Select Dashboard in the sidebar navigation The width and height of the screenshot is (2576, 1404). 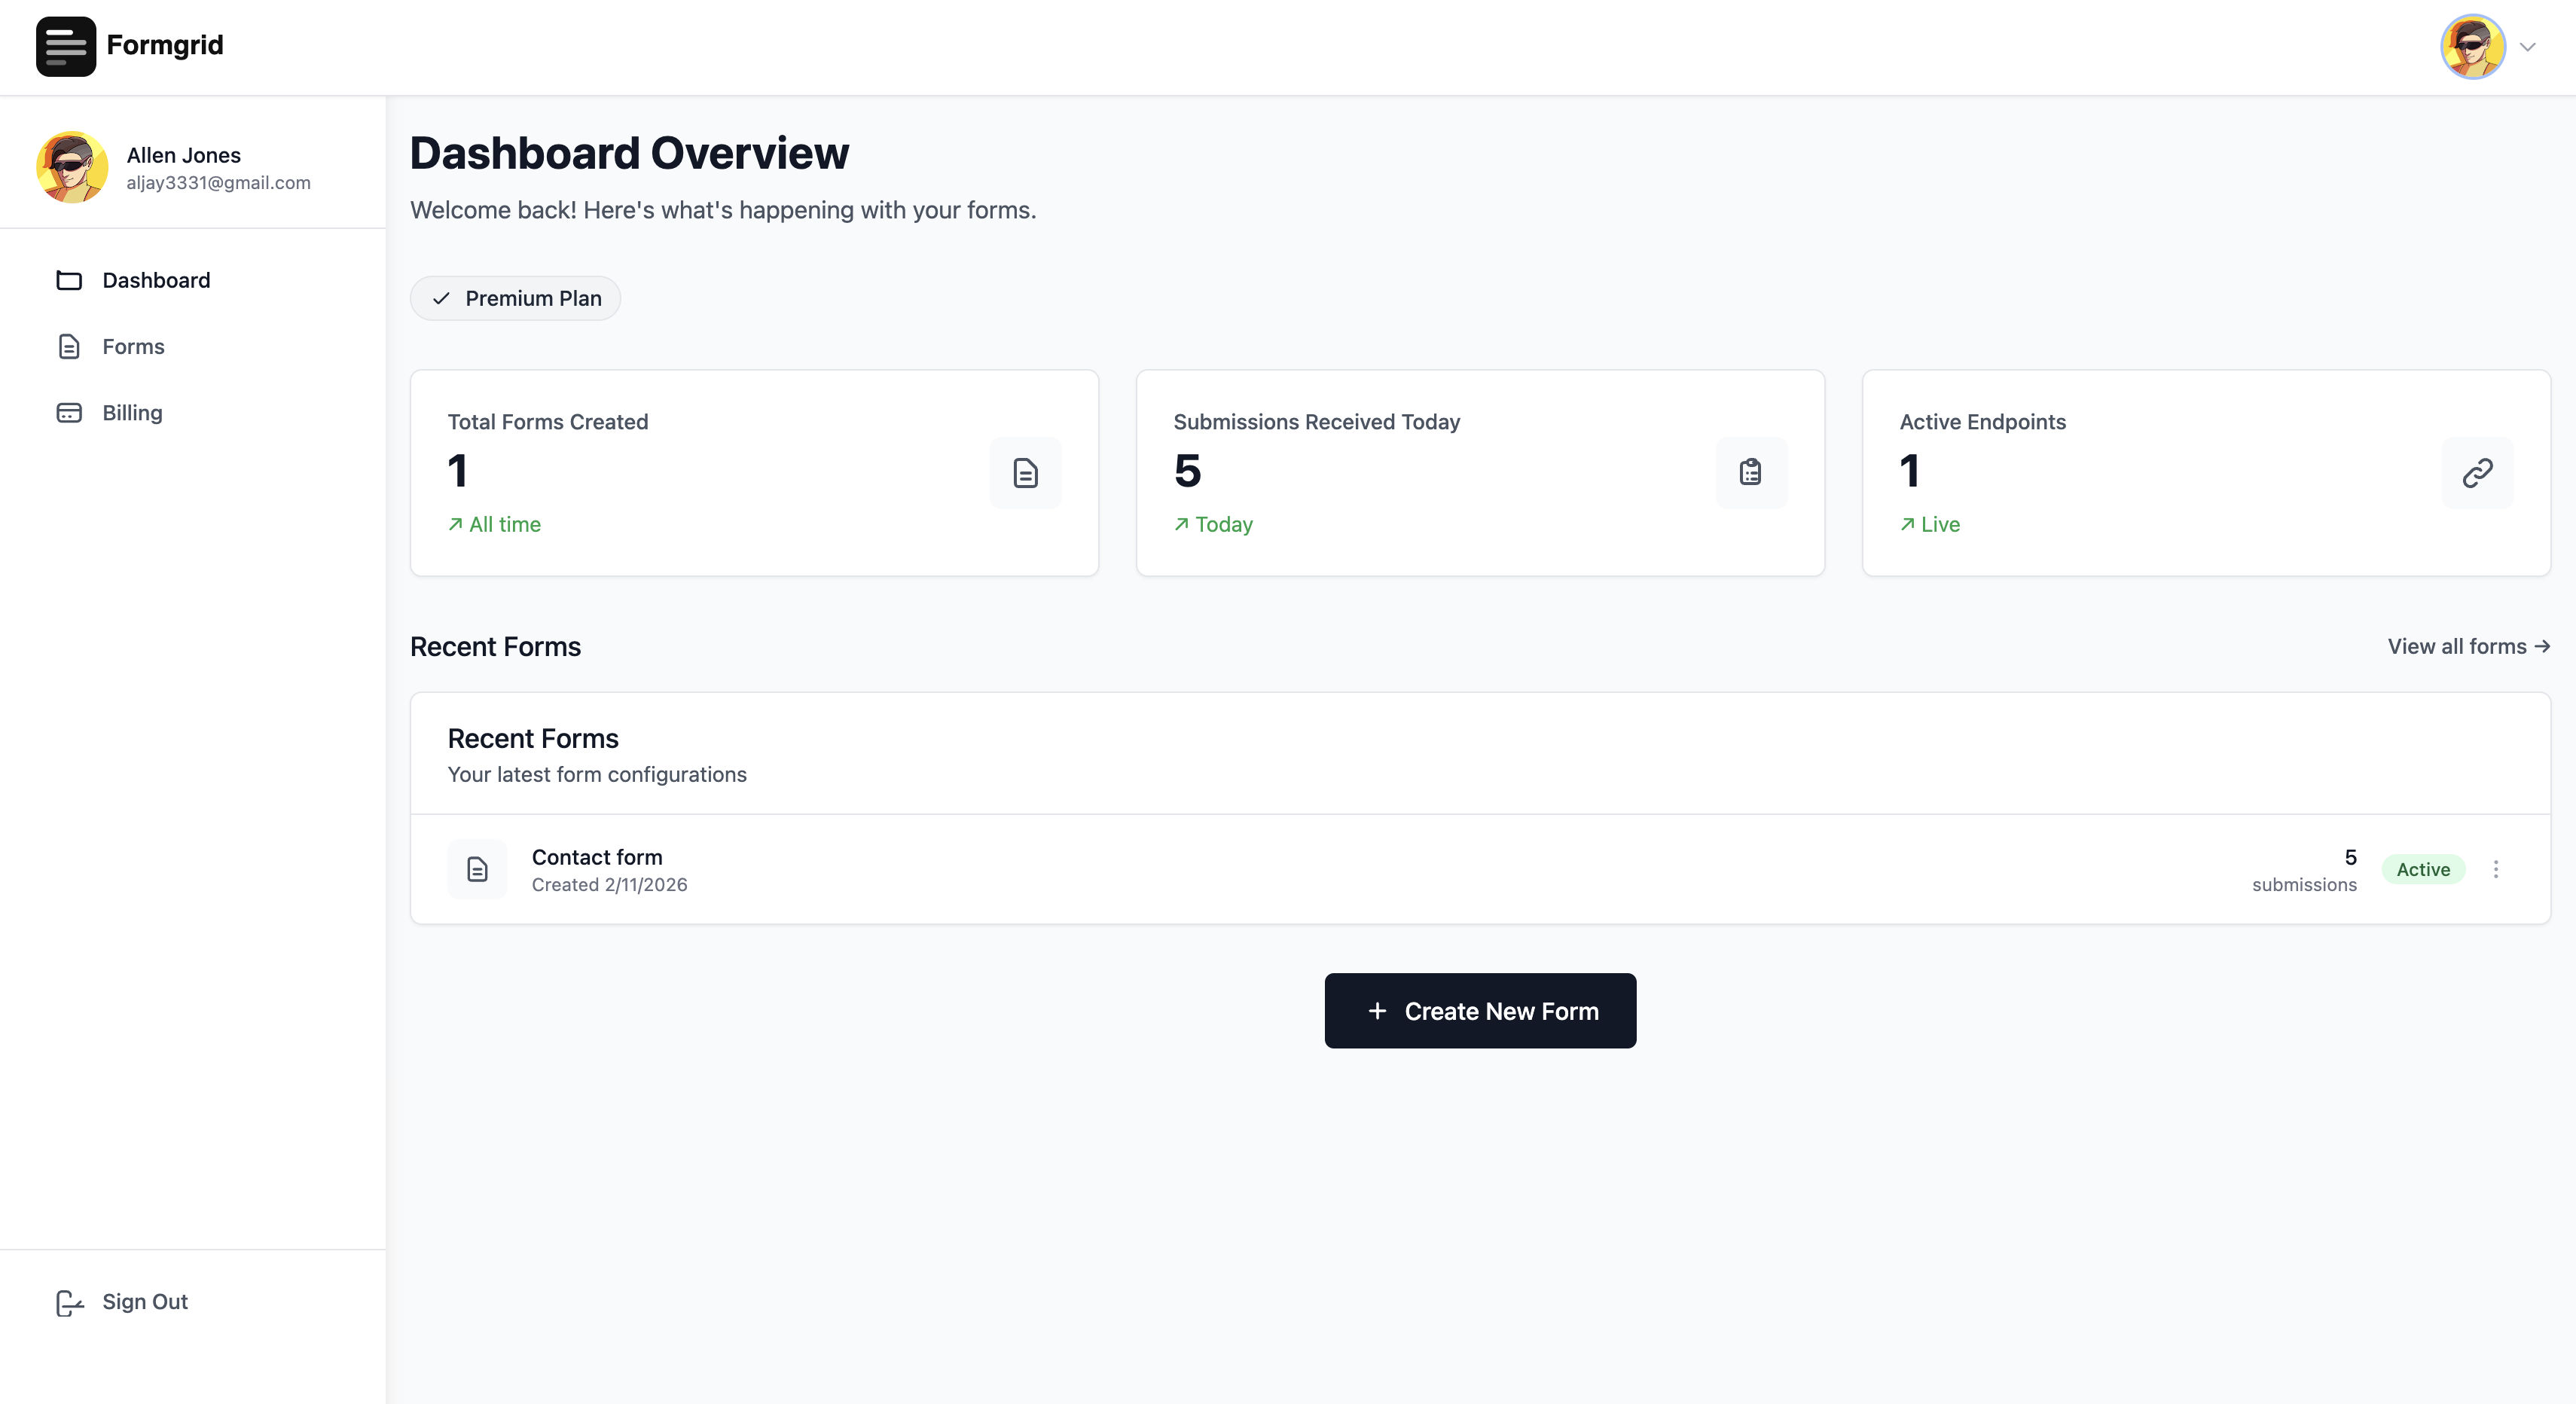point(156,281)
